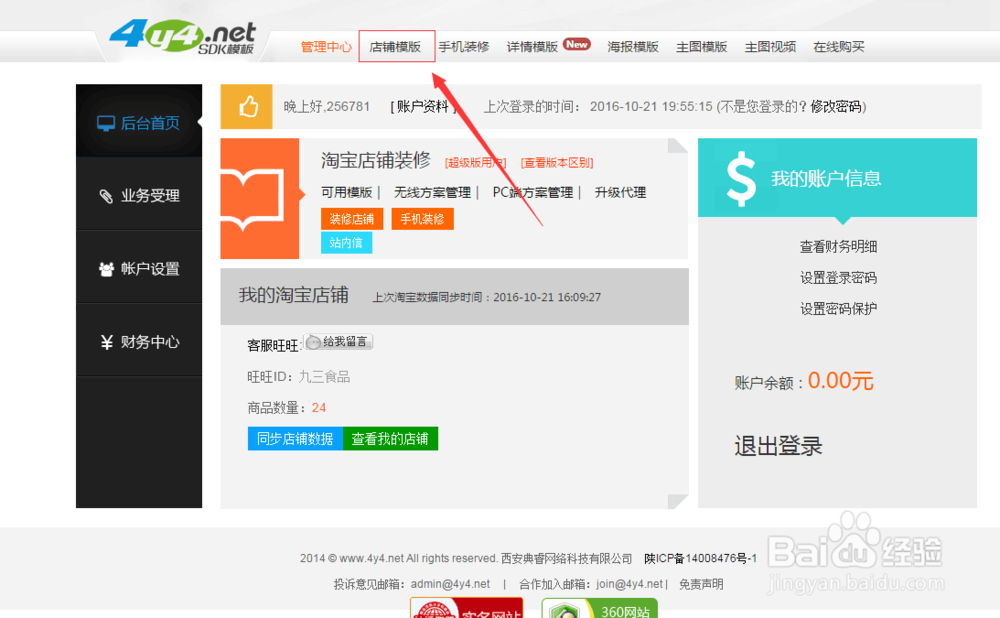Open the 管理中心 menu item

coord(326,47)
